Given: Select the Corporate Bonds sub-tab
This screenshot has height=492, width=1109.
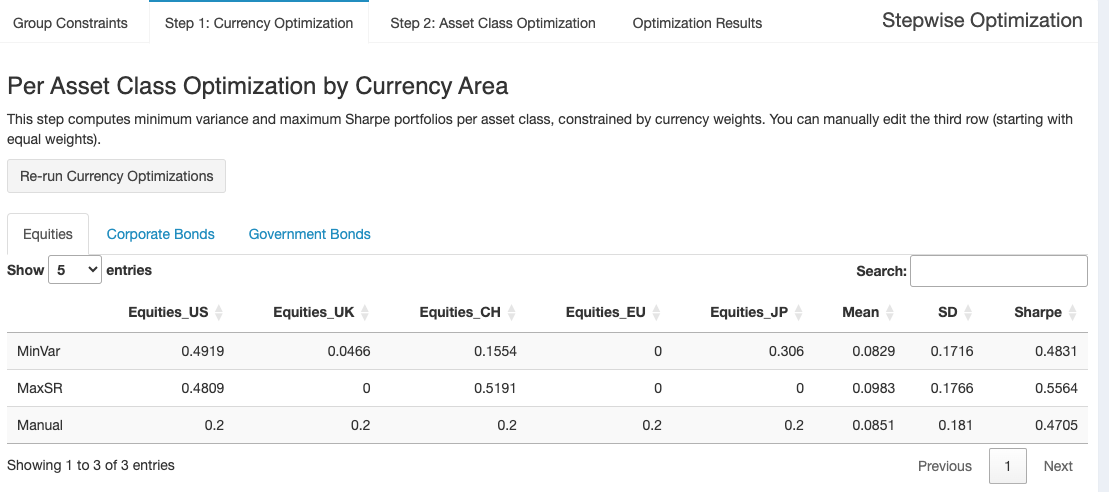Looking at the screenshot, I should 161,234.
